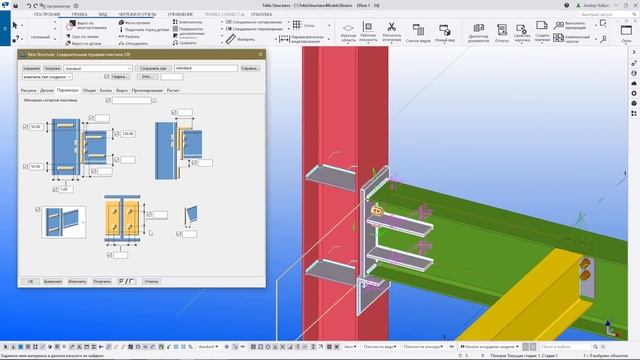
Task: Switch to the ПОСТРОЕНИЕ ribbon tab
Action: pyautogui.click(x=47, y=14)
